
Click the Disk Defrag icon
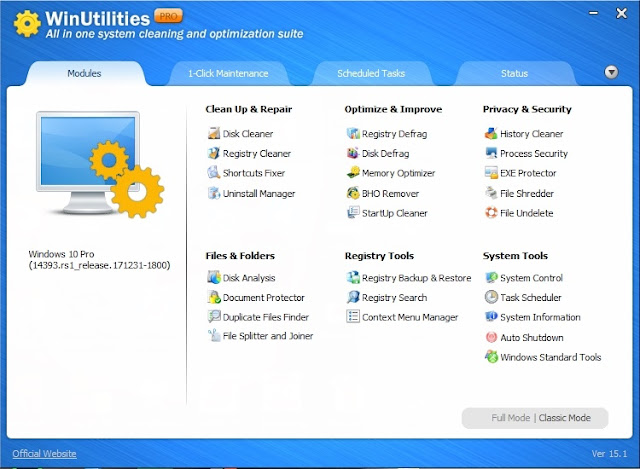click(x=353, y=153)
